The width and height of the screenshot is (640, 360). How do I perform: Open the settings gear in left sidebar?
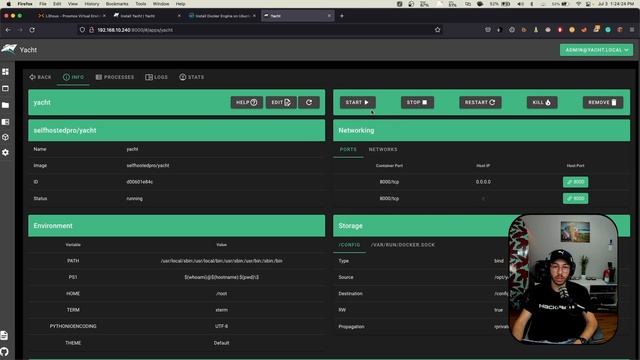[x=5, y=152]
